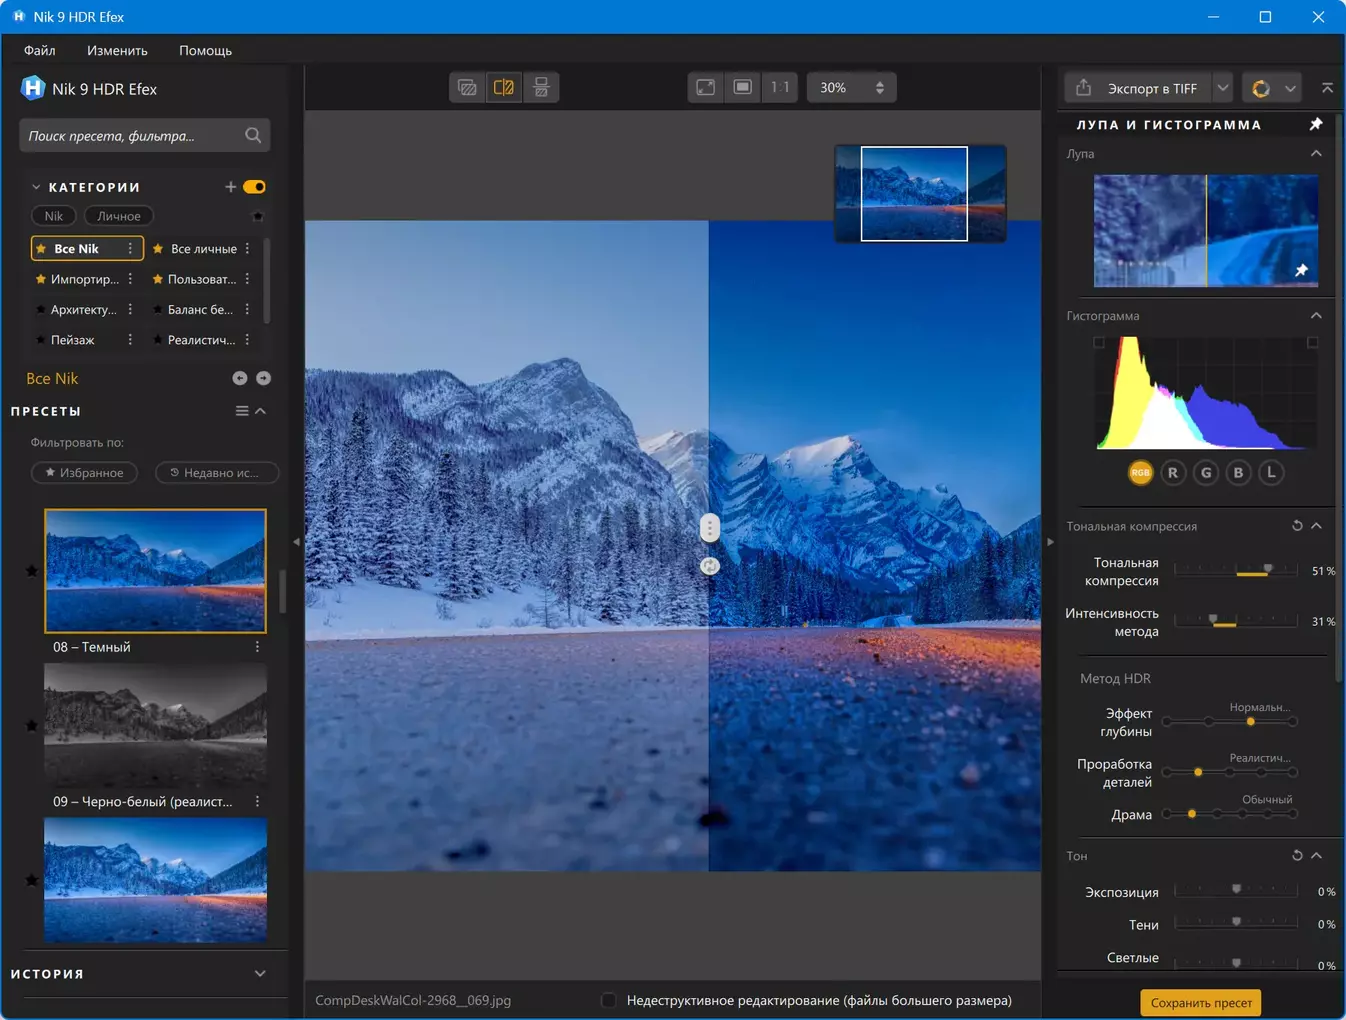The height and width of the screenshot is (1020, 1346).
Task: Click the Сохранить пресет button
Action: [x=1200, y=1003]
